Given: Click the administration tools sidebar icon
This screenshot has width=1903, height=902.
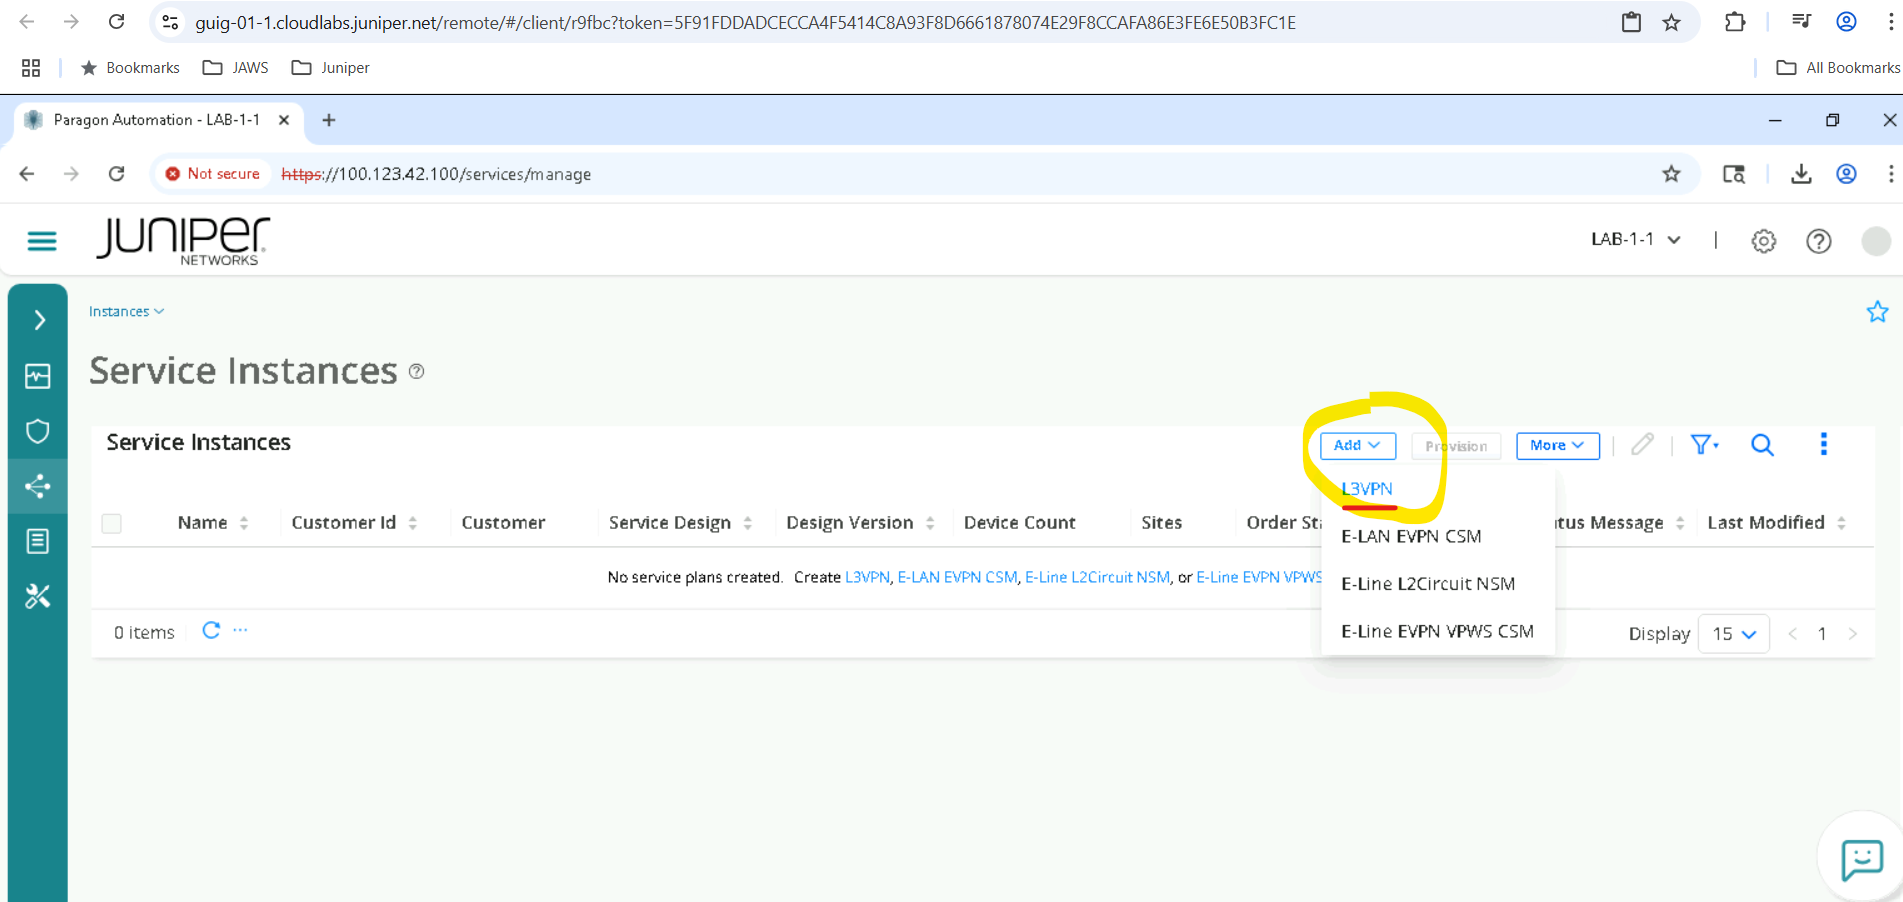Looking at the screenshot, I should coord(37,596).
